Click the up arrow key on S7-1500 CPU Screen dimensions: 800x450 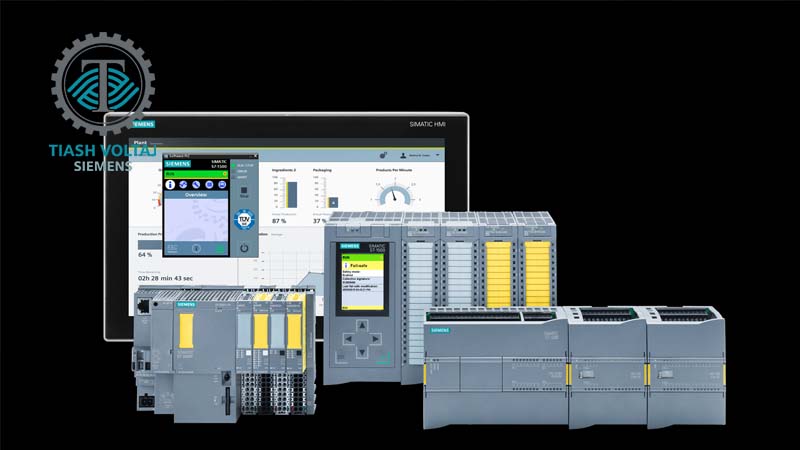pyautogui.click(x=362, y=324)
